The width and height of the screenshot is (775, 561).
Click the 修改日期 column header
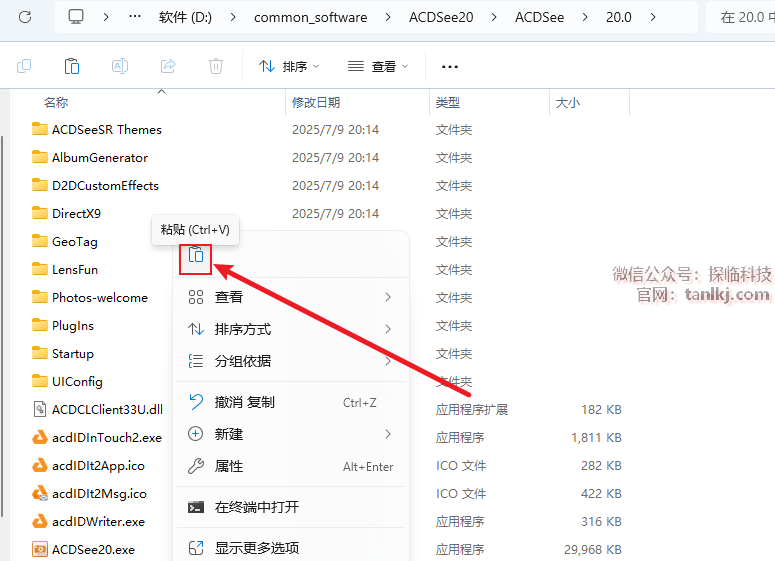[x=316, y=102]
